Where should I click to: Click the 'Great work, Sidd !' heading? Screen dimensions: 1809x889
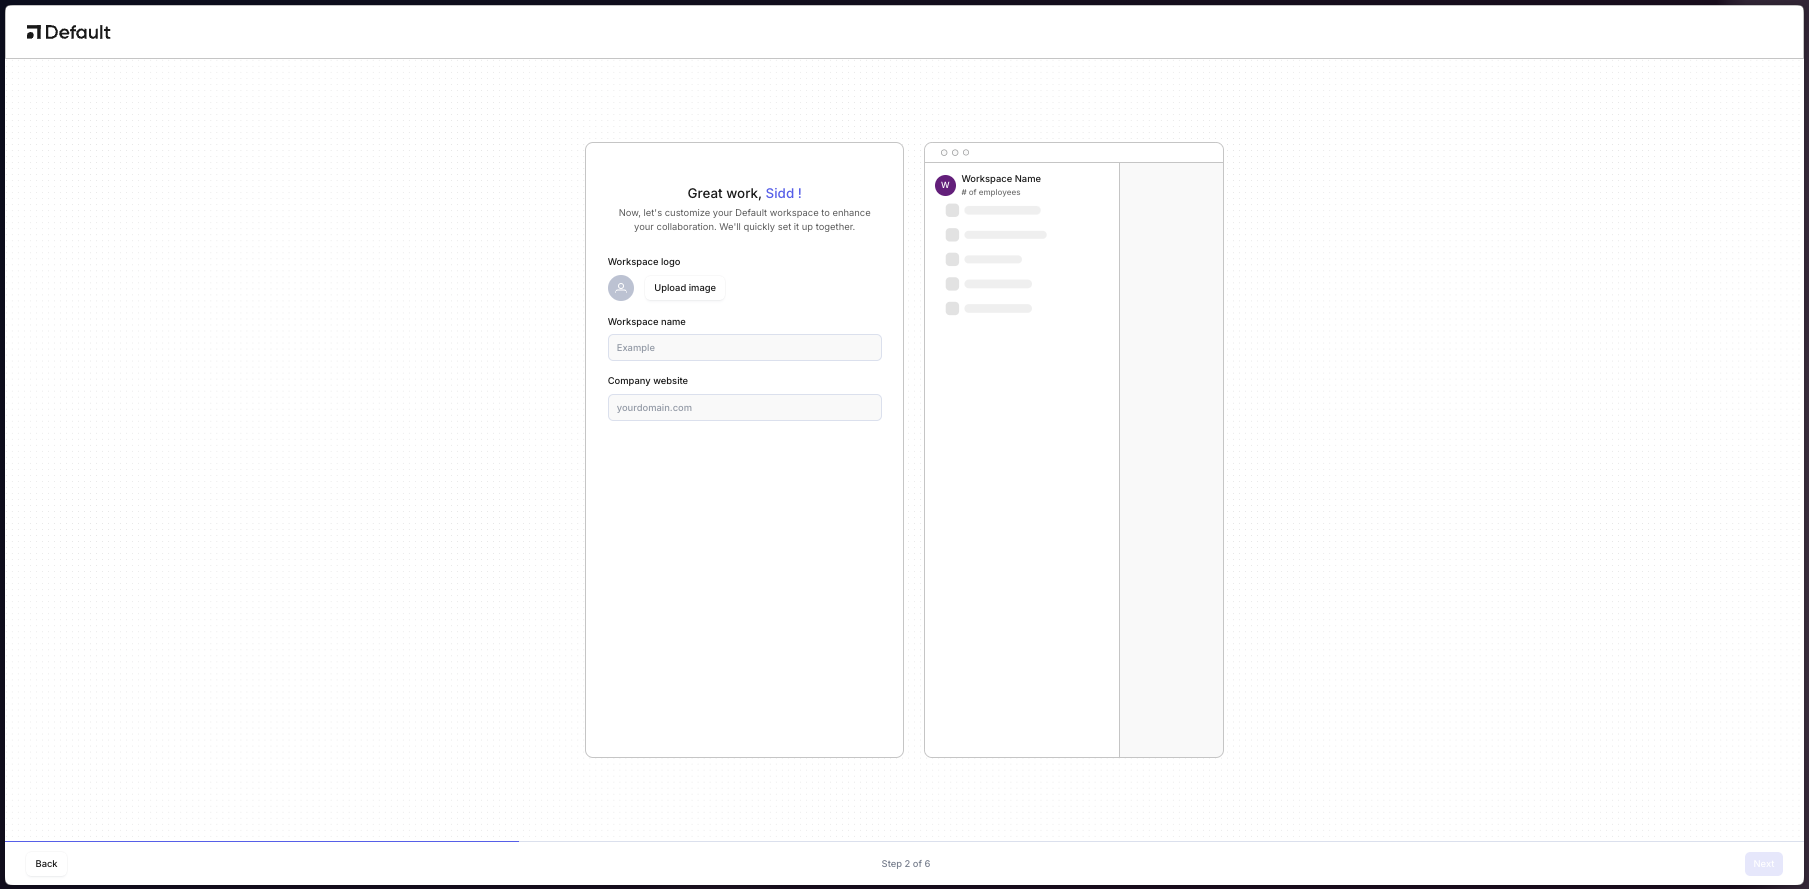click(x=744, y=193)
